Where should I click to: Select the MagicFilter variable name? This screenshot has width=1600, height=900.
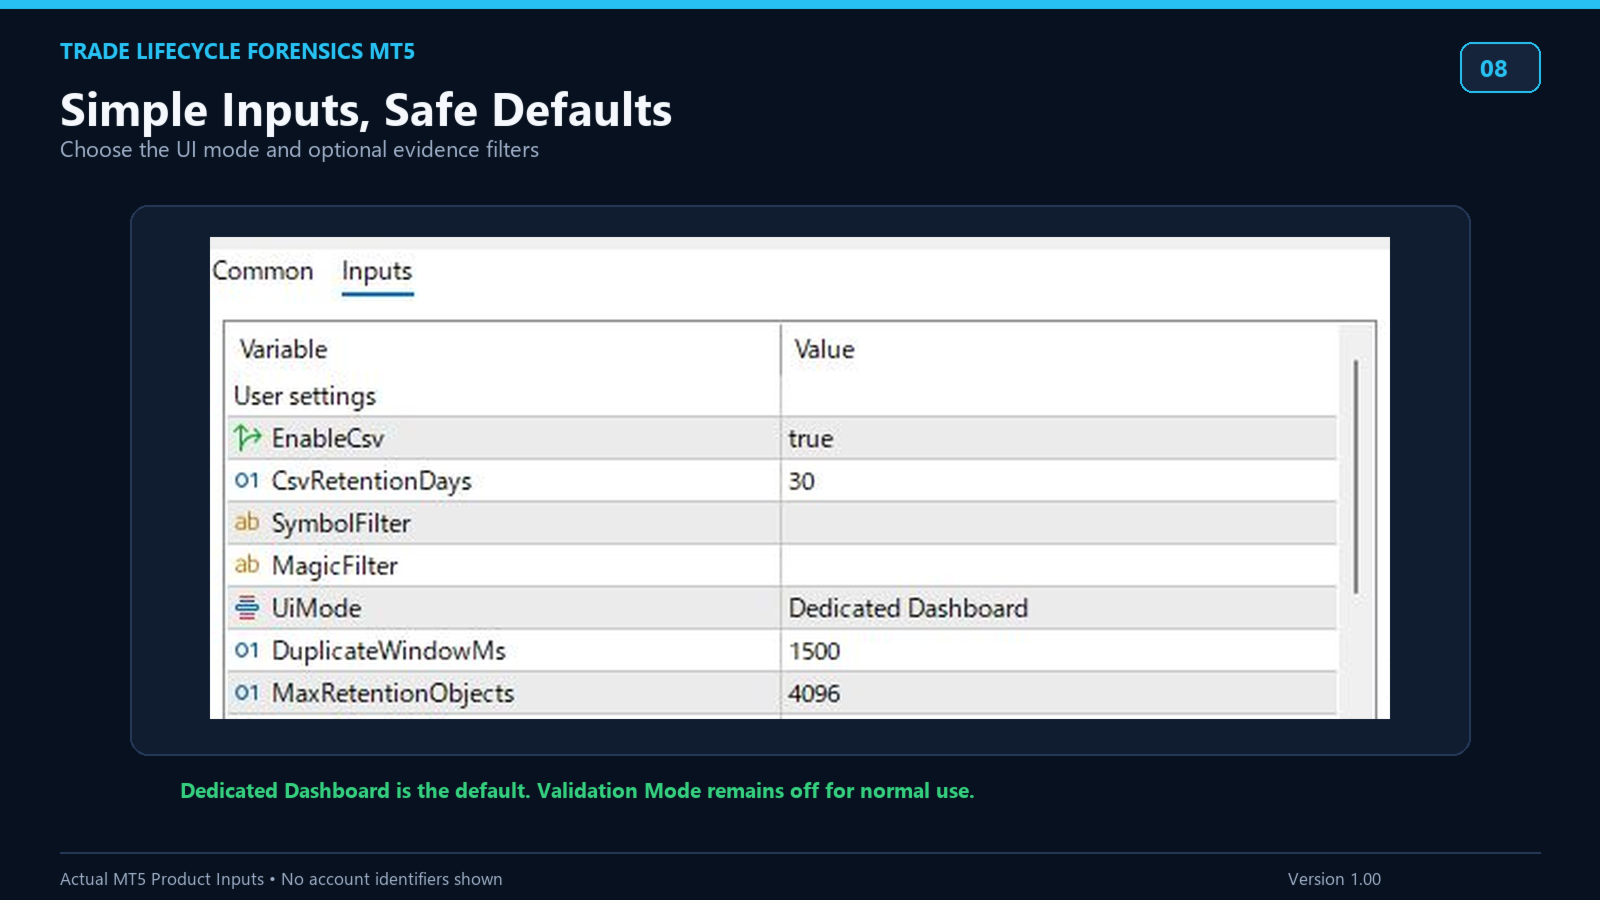point(335,566)
